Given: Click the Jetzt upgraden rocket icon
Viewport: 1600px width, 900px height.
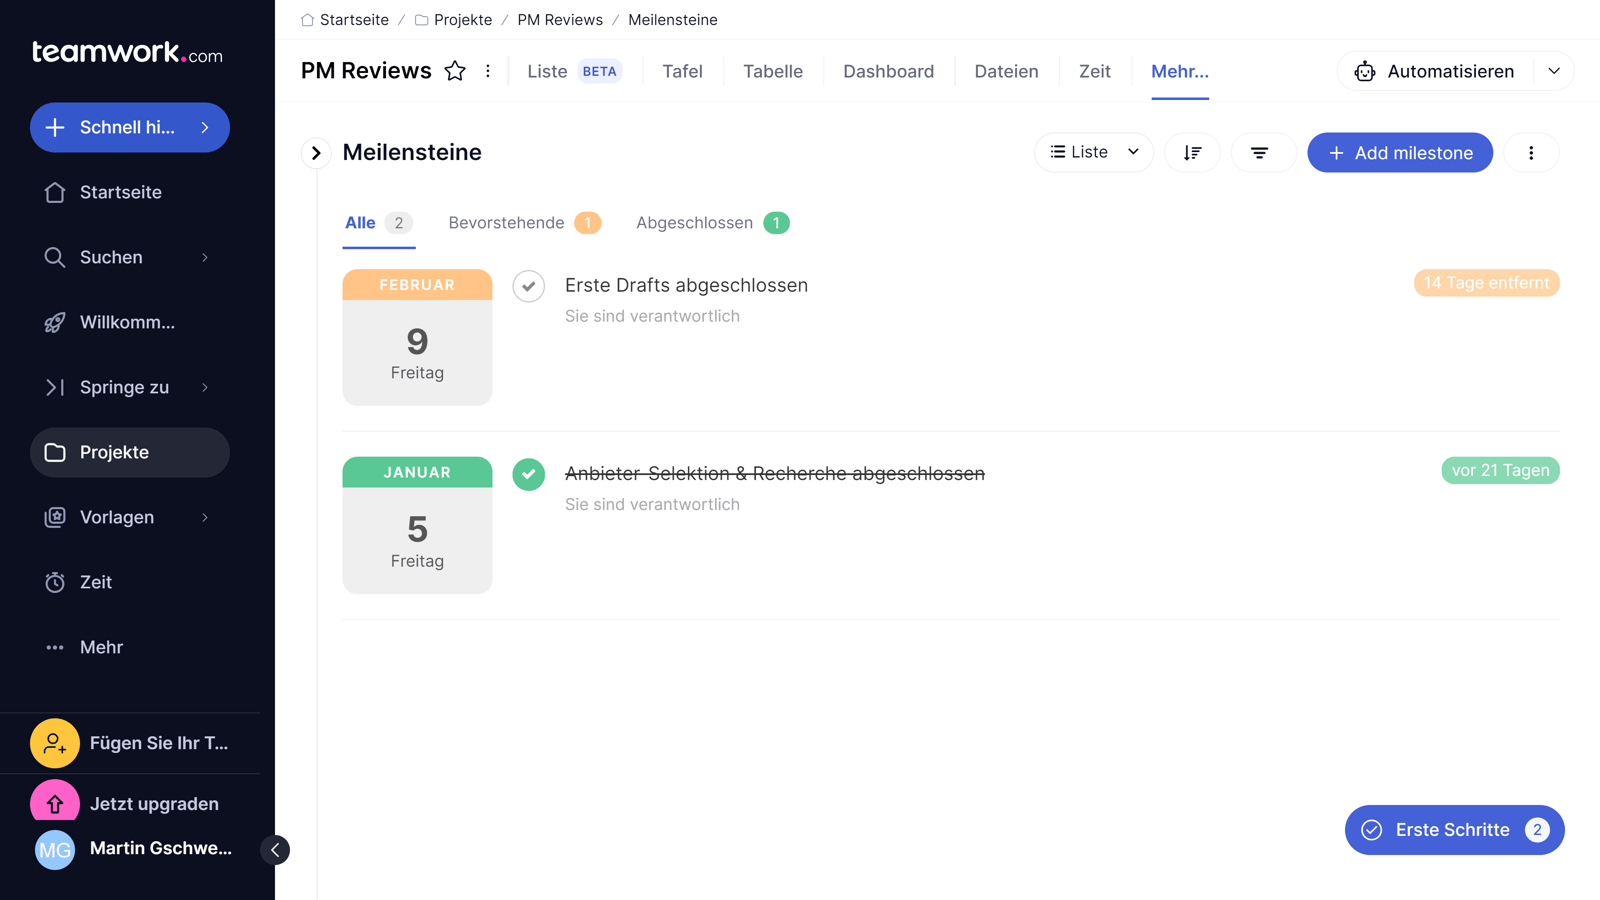Looking at the screenshot, I should pyautogui.click(x=55, y=802).
